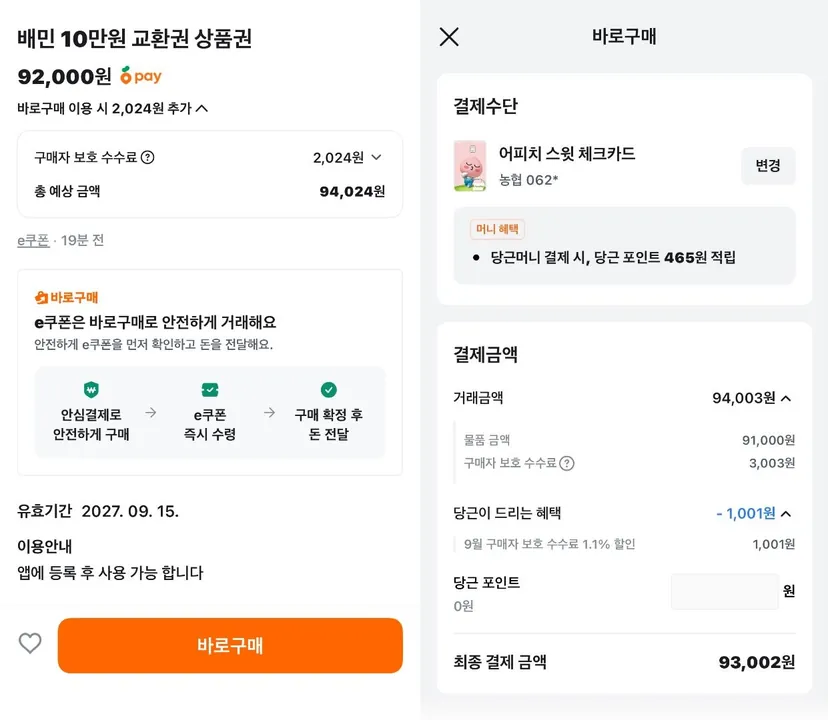Tap the 머니 혜택 badge

[497, 229]
